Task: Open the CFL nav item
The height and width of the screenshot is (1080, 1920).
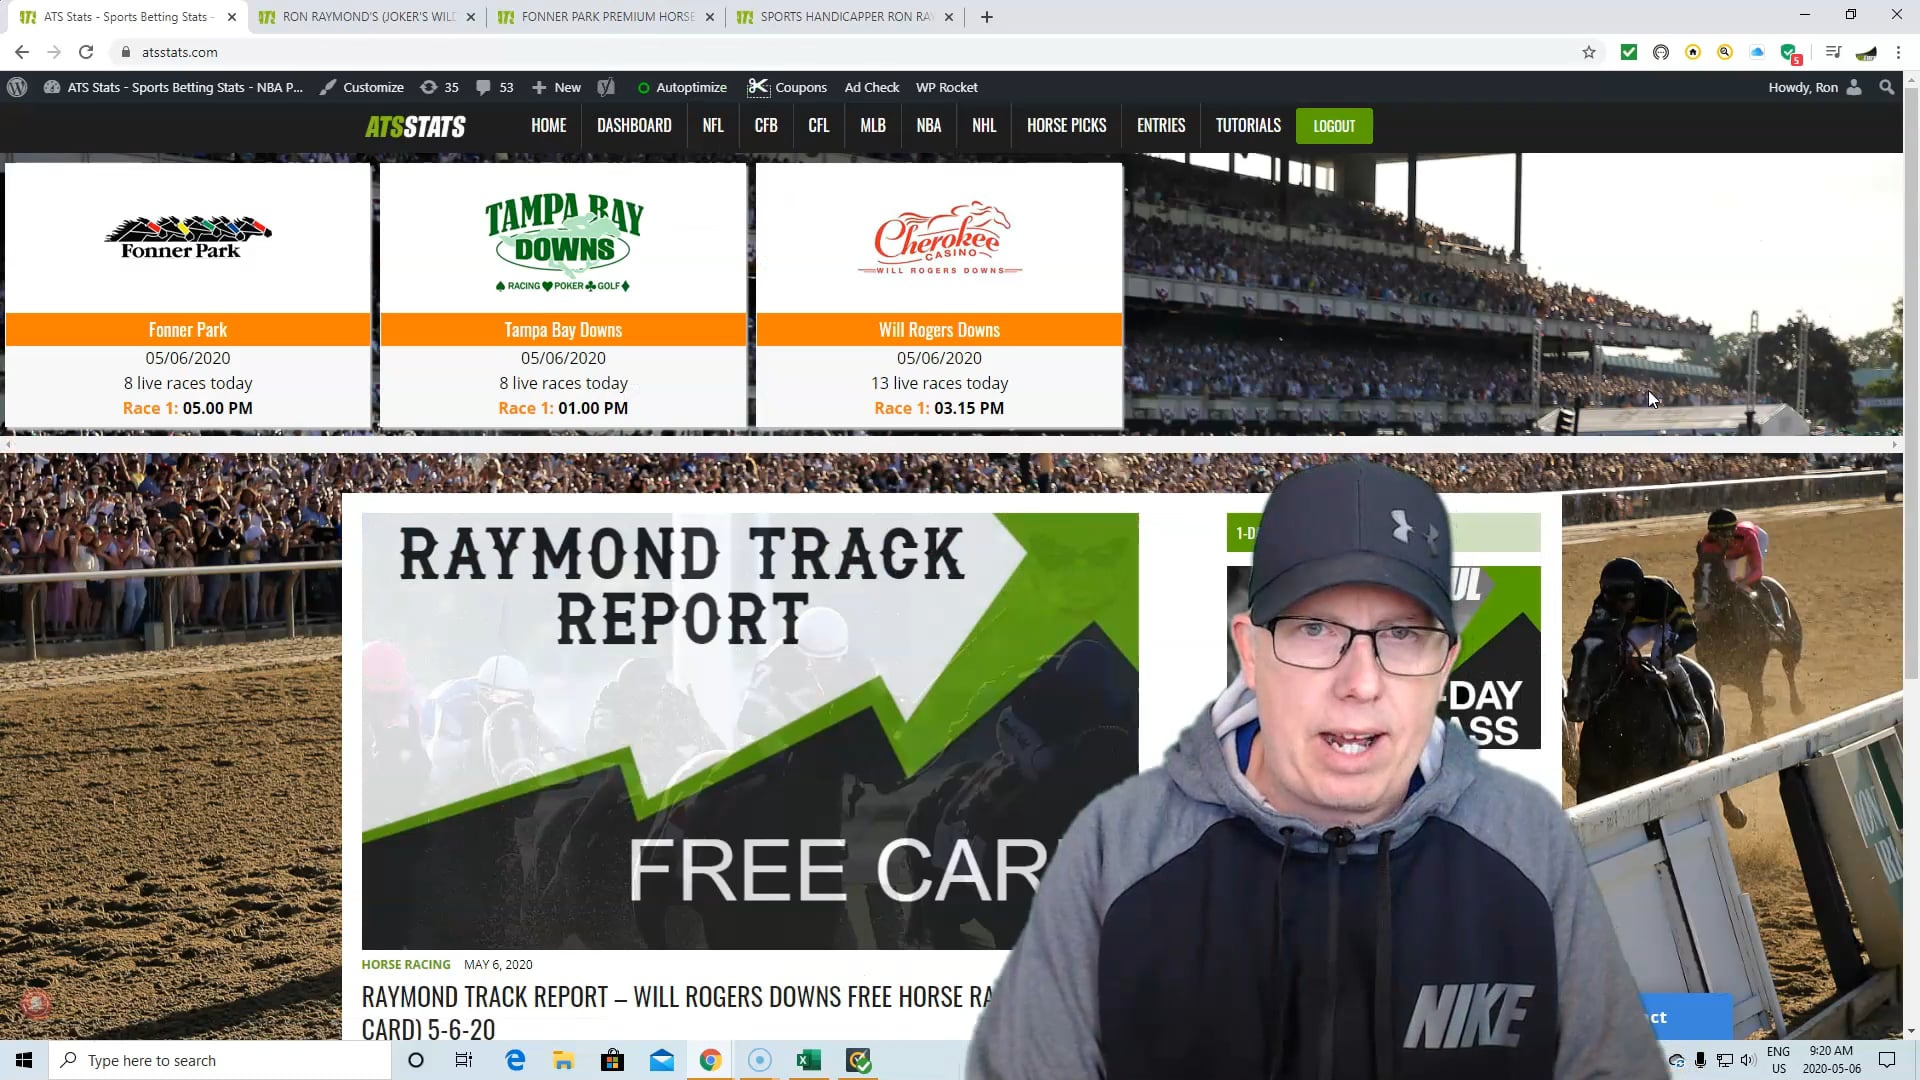Action: click(x=818, y=125)
